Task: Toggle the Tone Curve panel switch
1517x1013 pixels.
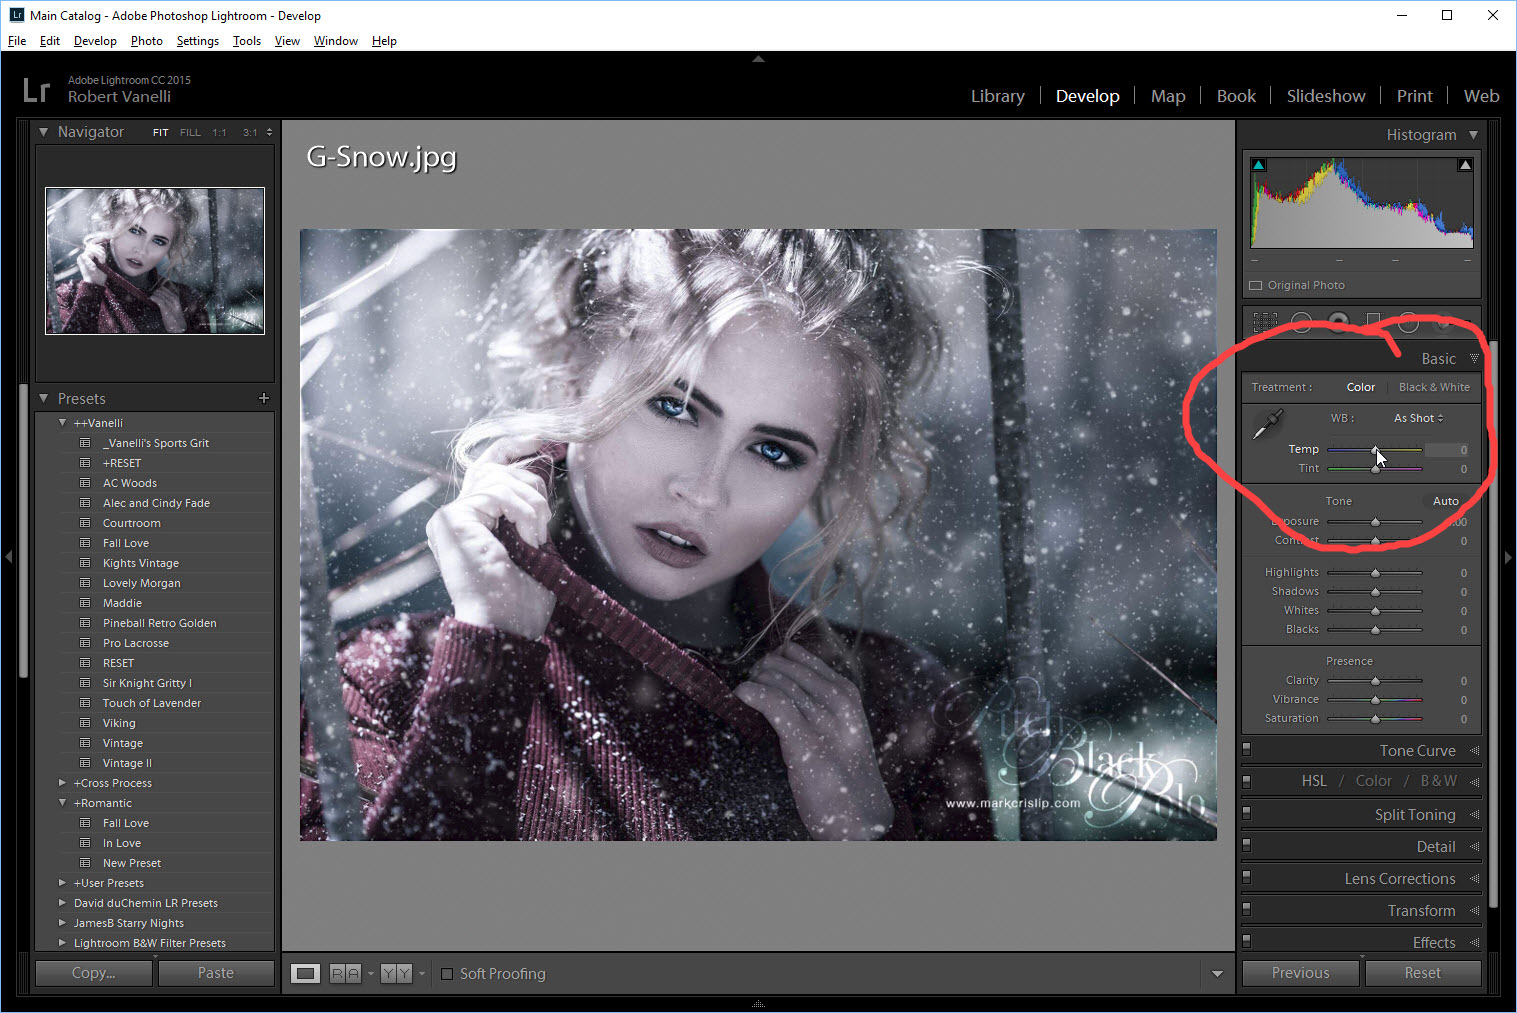Action: [1247, 750]
